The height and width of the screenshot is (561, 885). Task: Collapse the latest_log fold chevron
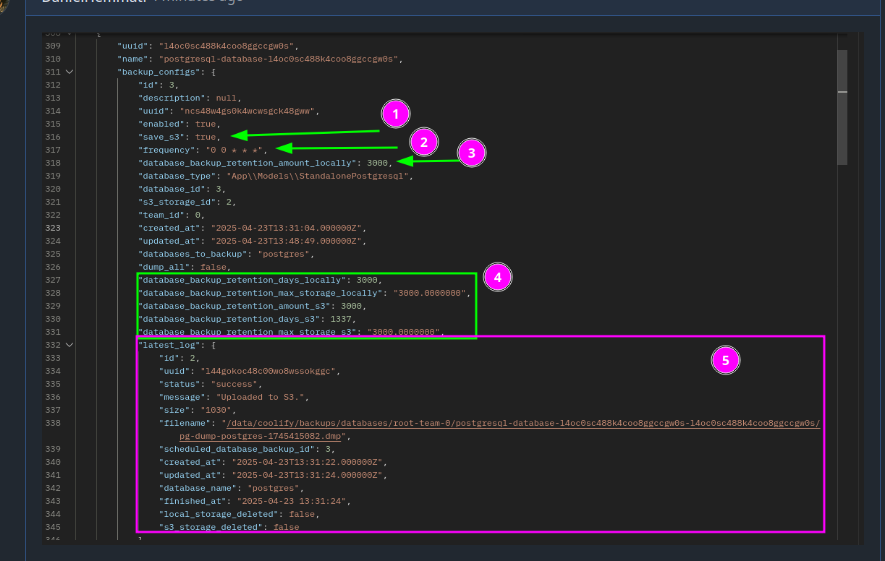69,345
